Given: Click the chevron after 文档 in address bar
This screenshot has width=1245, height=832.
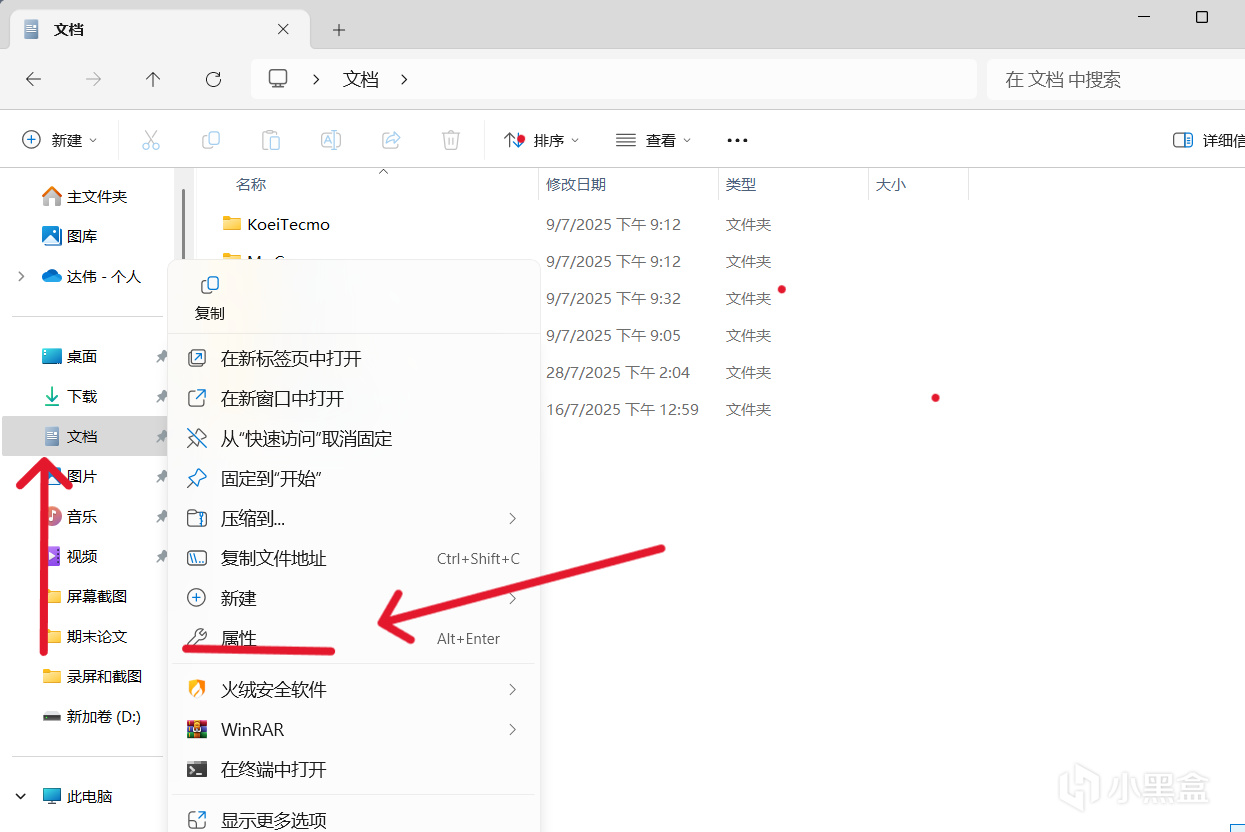Looking at the screenshot, I should [404, 79].
